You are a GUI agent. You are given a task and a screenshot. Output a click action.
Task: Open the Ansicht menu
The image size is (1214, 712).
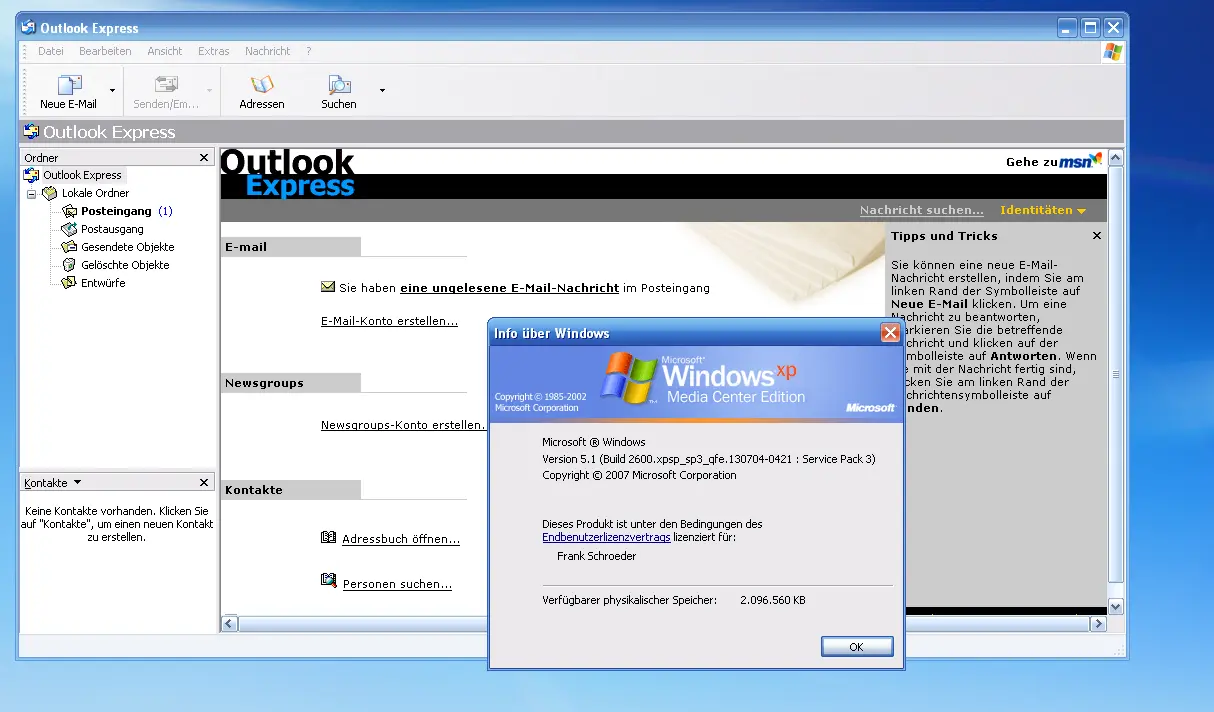coord(165,51)
